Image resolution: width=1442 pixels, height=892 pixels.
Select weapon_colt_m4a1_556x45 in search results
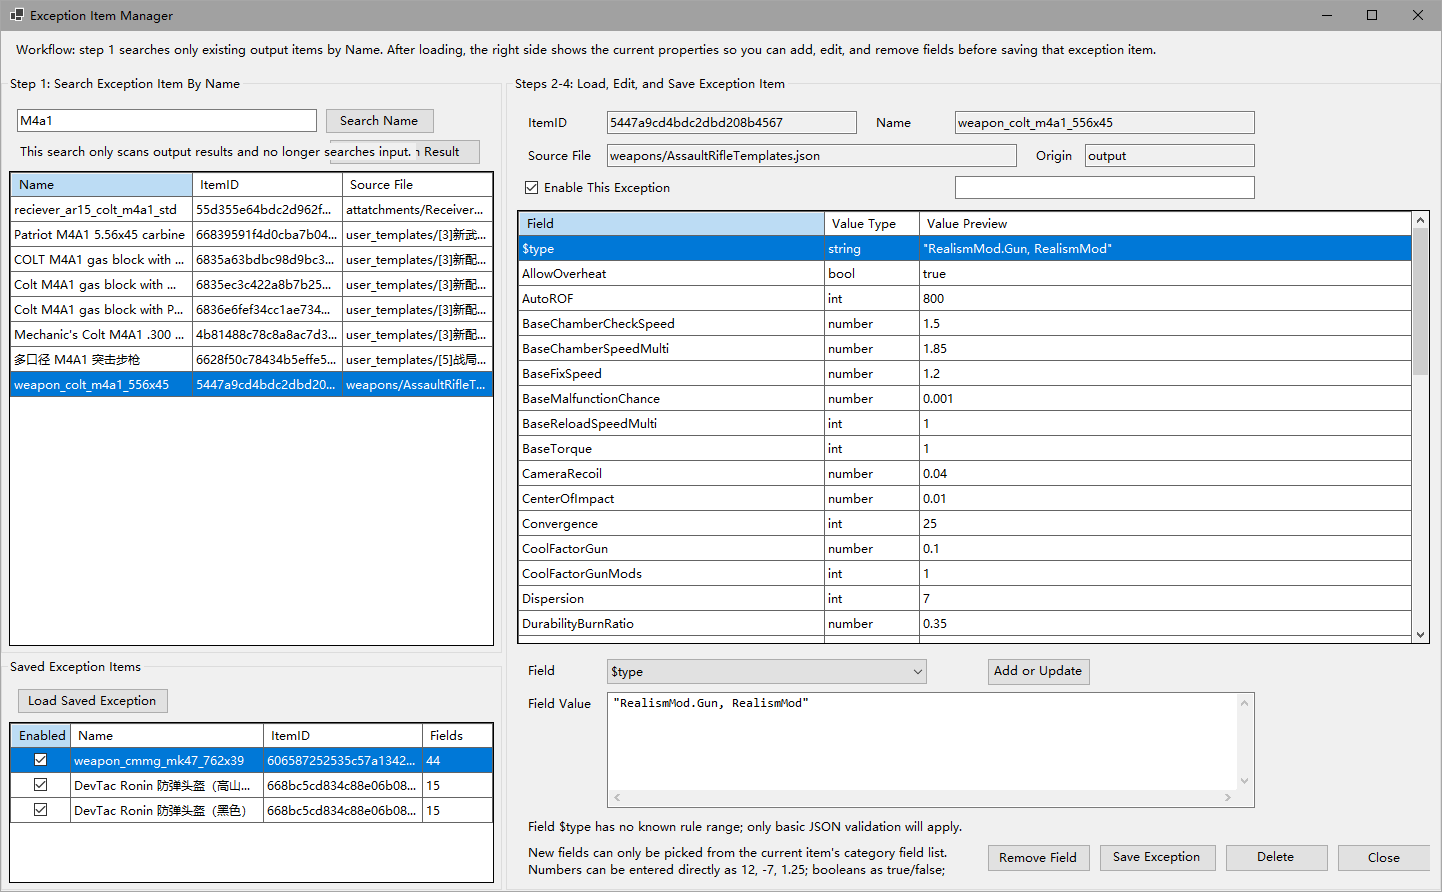click(x=100, y=383)
